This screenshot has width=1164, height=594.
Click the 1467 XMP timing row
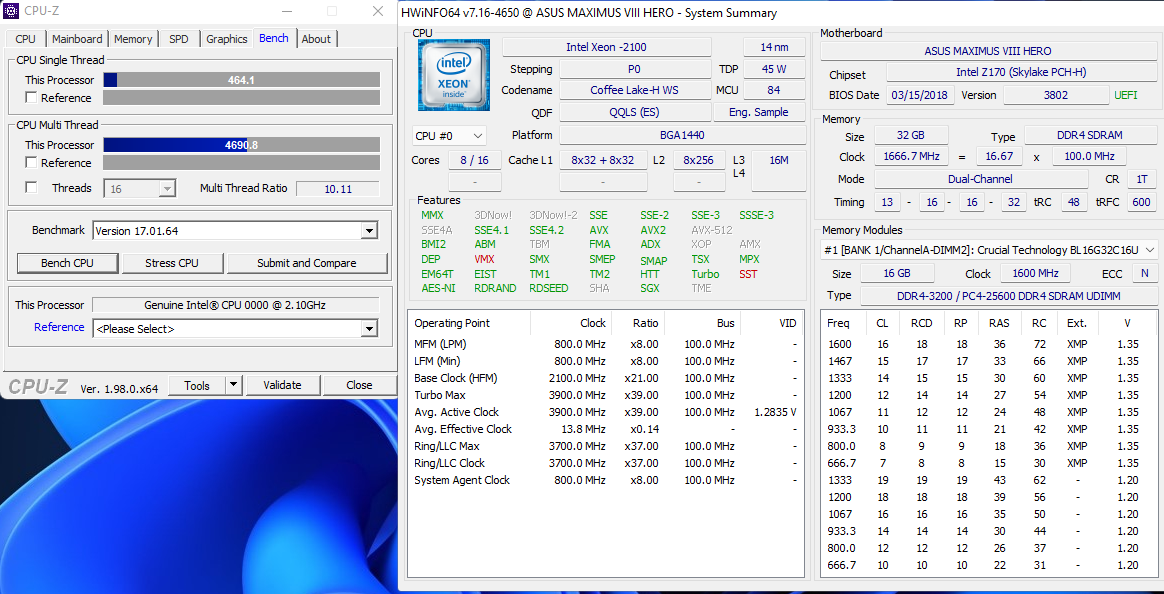tap(990, 361)
